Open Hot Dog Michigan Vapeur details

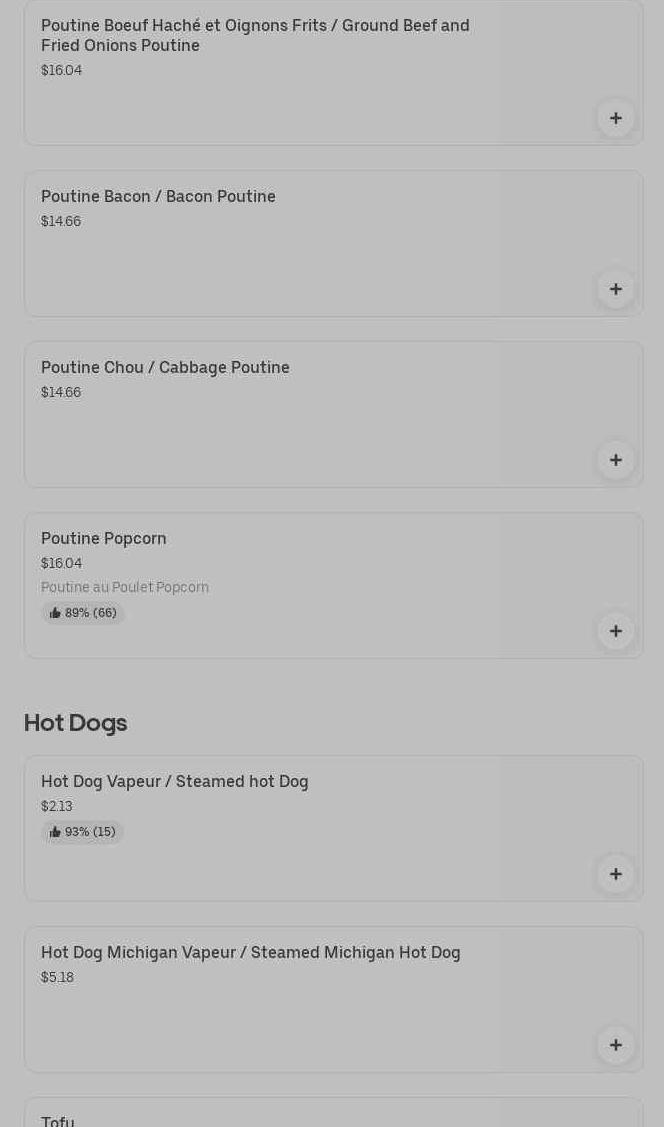click(250, 953)
